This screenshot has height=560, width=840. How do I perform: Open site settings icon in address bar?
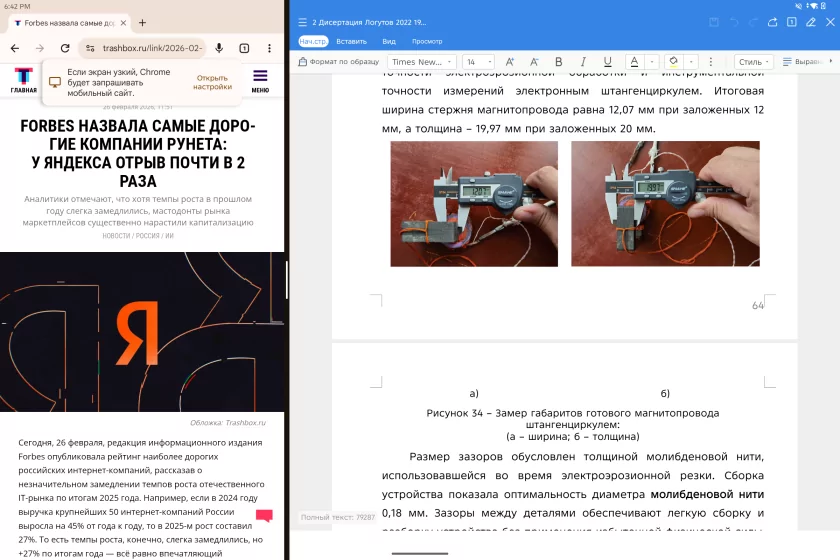91,48
